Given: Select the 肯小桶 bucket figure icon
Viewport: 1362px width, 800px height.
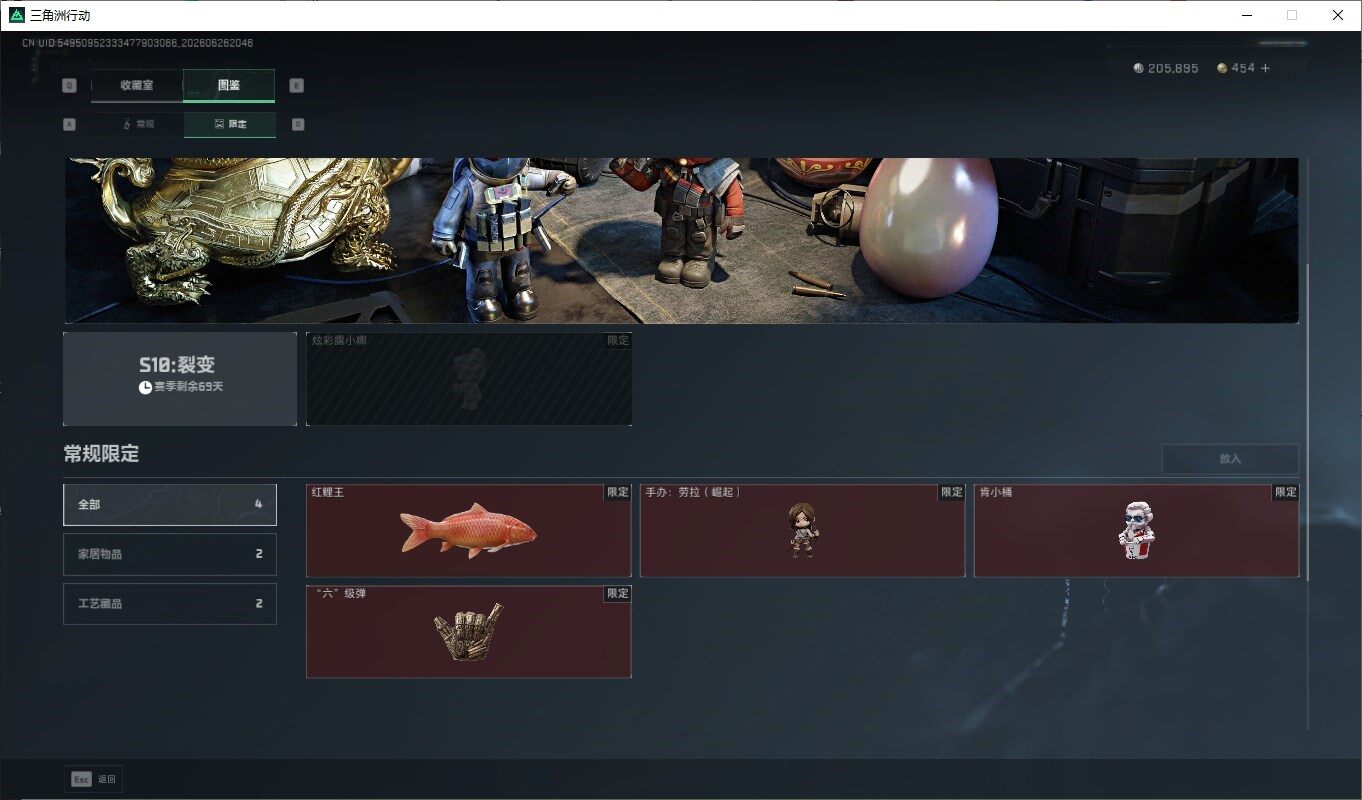Looking at the screenshot, I should [1136, 531].
